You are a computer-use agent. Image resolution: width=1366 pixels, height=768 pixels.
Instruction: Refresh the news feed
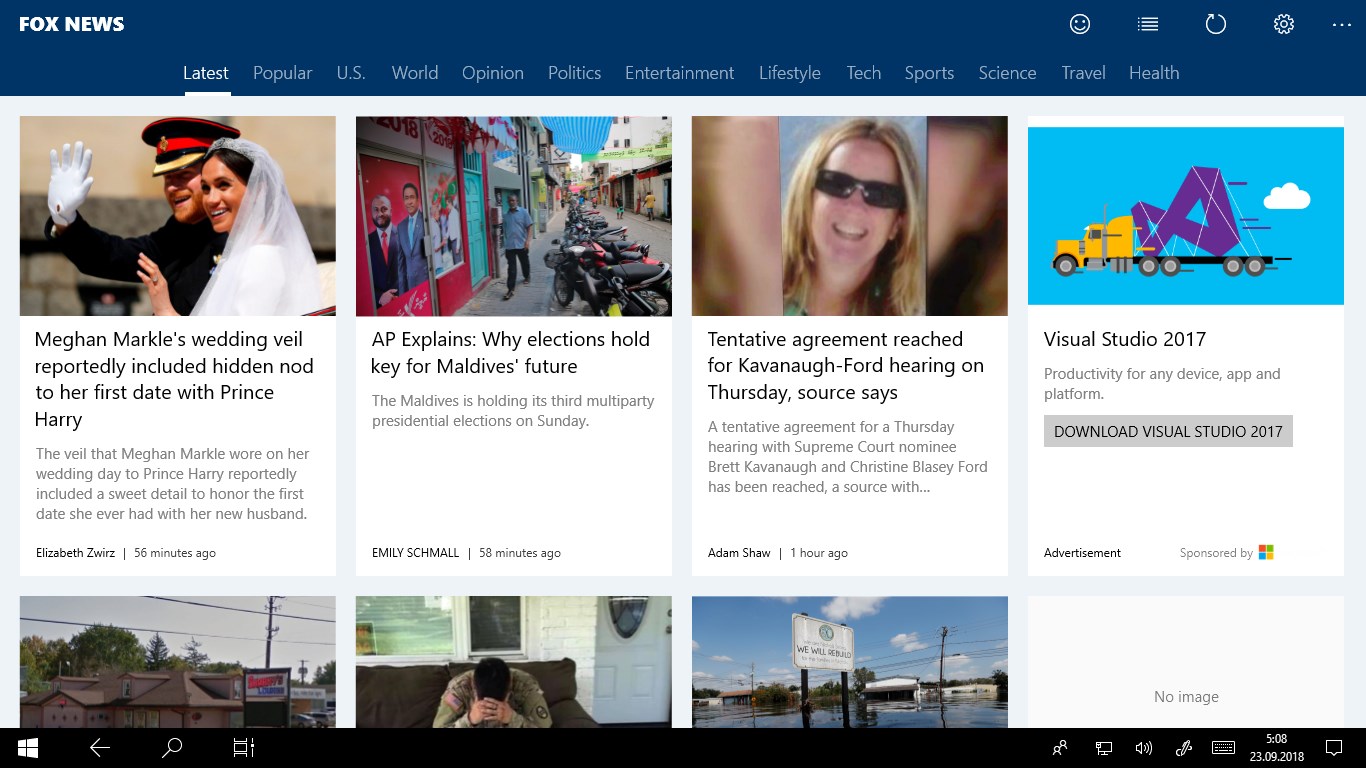click(1216, 24)
